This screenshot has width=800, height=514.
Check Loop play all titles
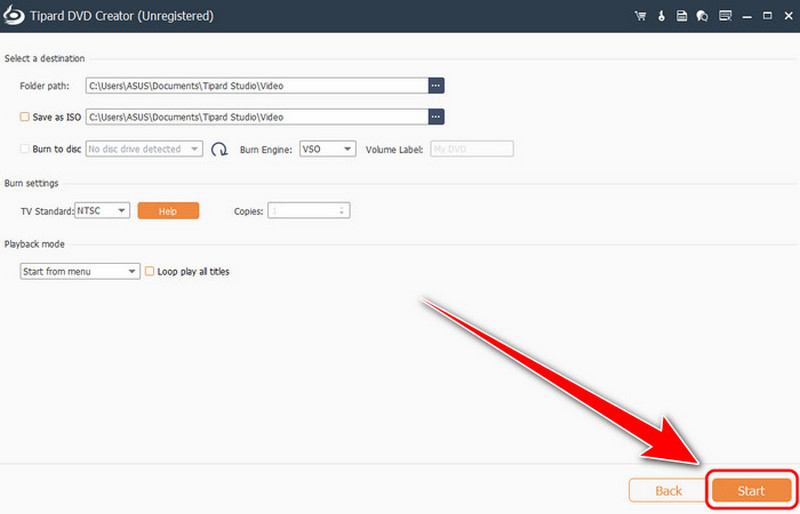(x=149, y=271)
